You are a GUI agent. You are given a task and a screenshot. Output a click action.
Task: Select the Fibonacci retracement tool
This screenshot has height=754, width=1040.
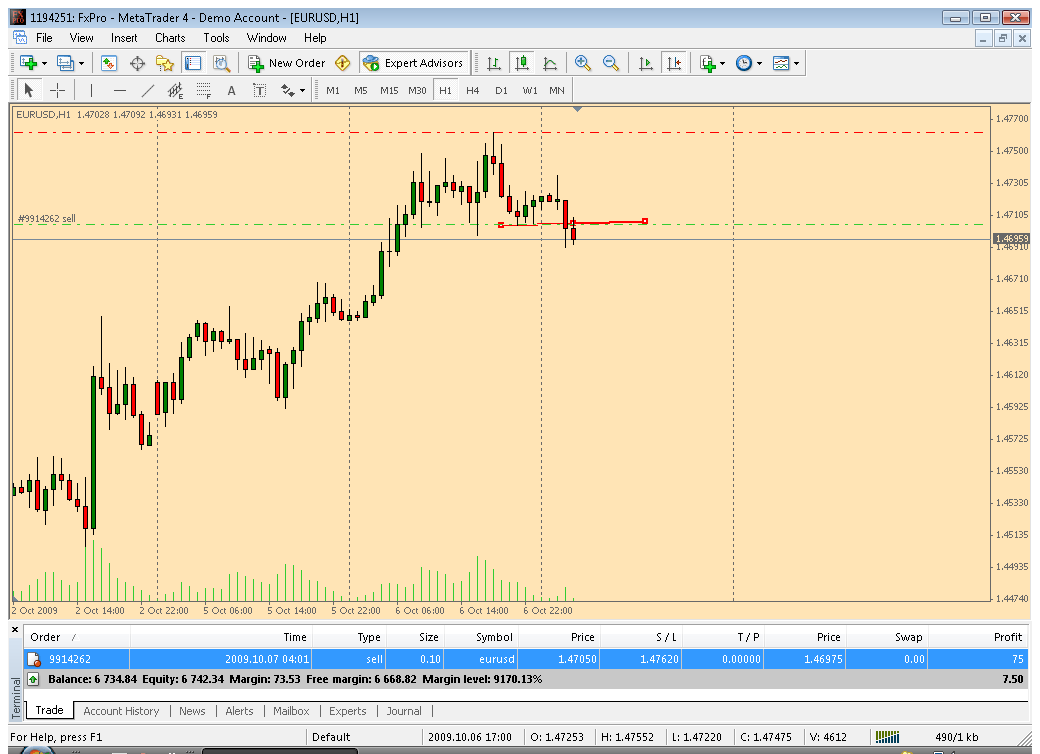tap(204, 90)
